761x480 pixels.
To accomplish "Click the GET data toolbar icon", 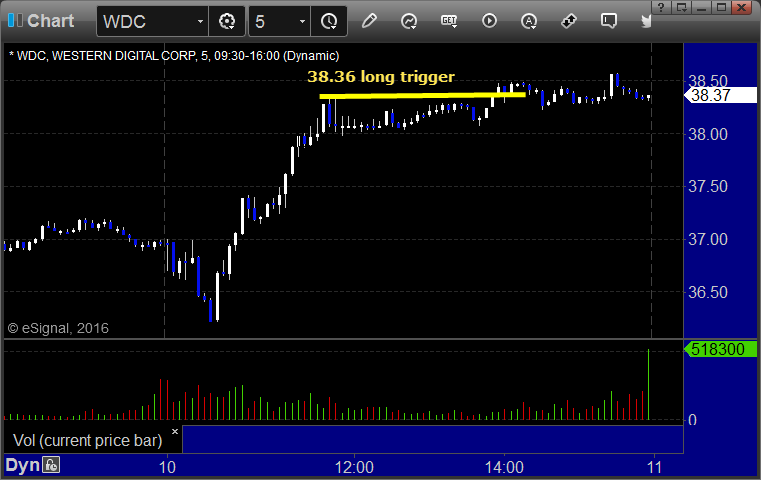I will tap(449, 21).
